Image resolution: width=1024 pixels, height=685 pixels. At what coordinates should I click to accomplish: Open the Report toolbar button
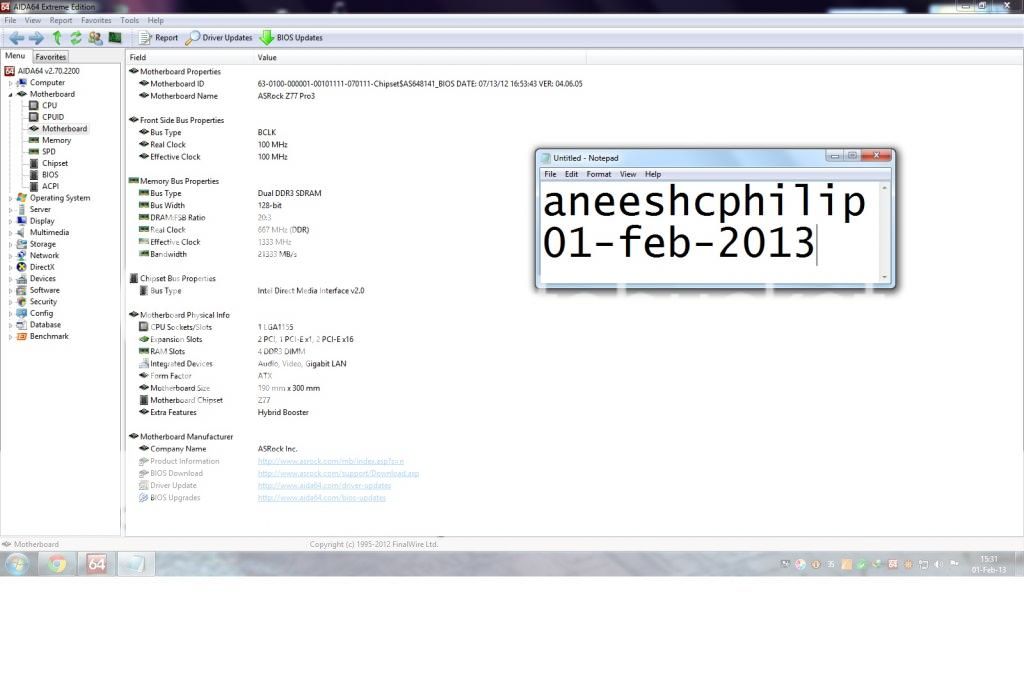tap(158, 38)
